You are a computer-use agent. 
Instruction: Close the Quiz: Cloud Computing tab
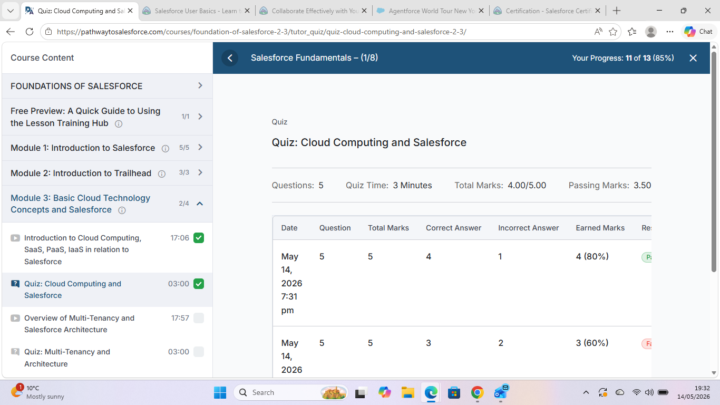[x=130, y=11]
